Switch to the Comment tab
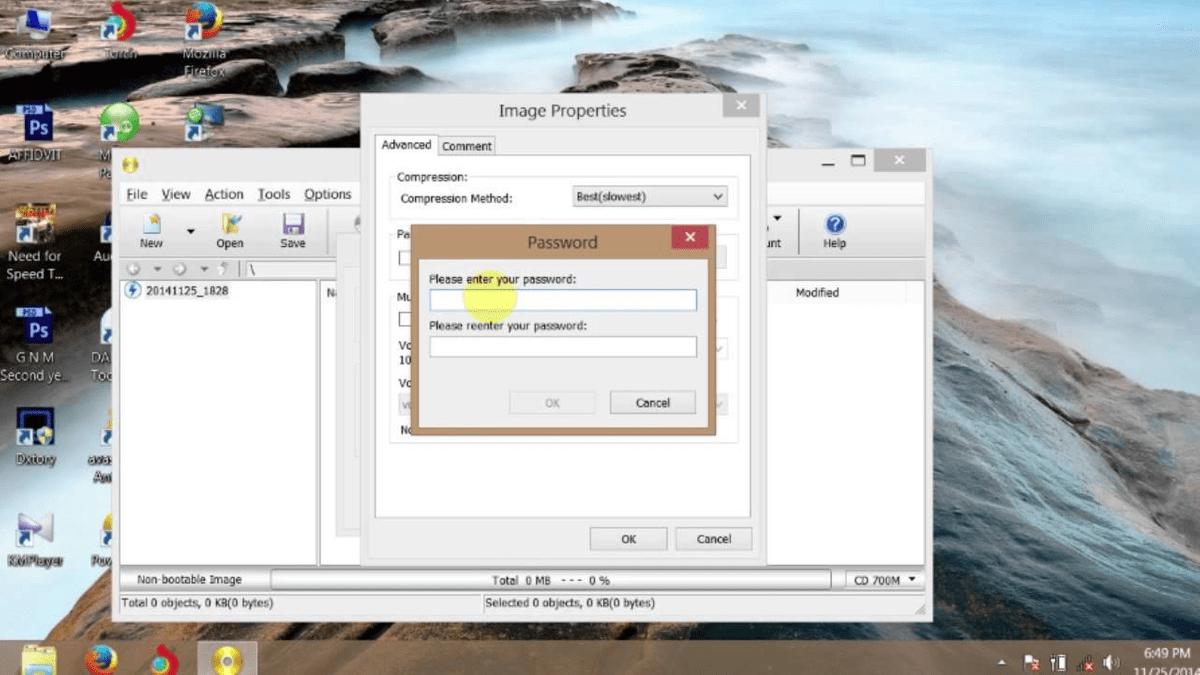Viewport: 1200px width, 675px height. coord(466,145)
